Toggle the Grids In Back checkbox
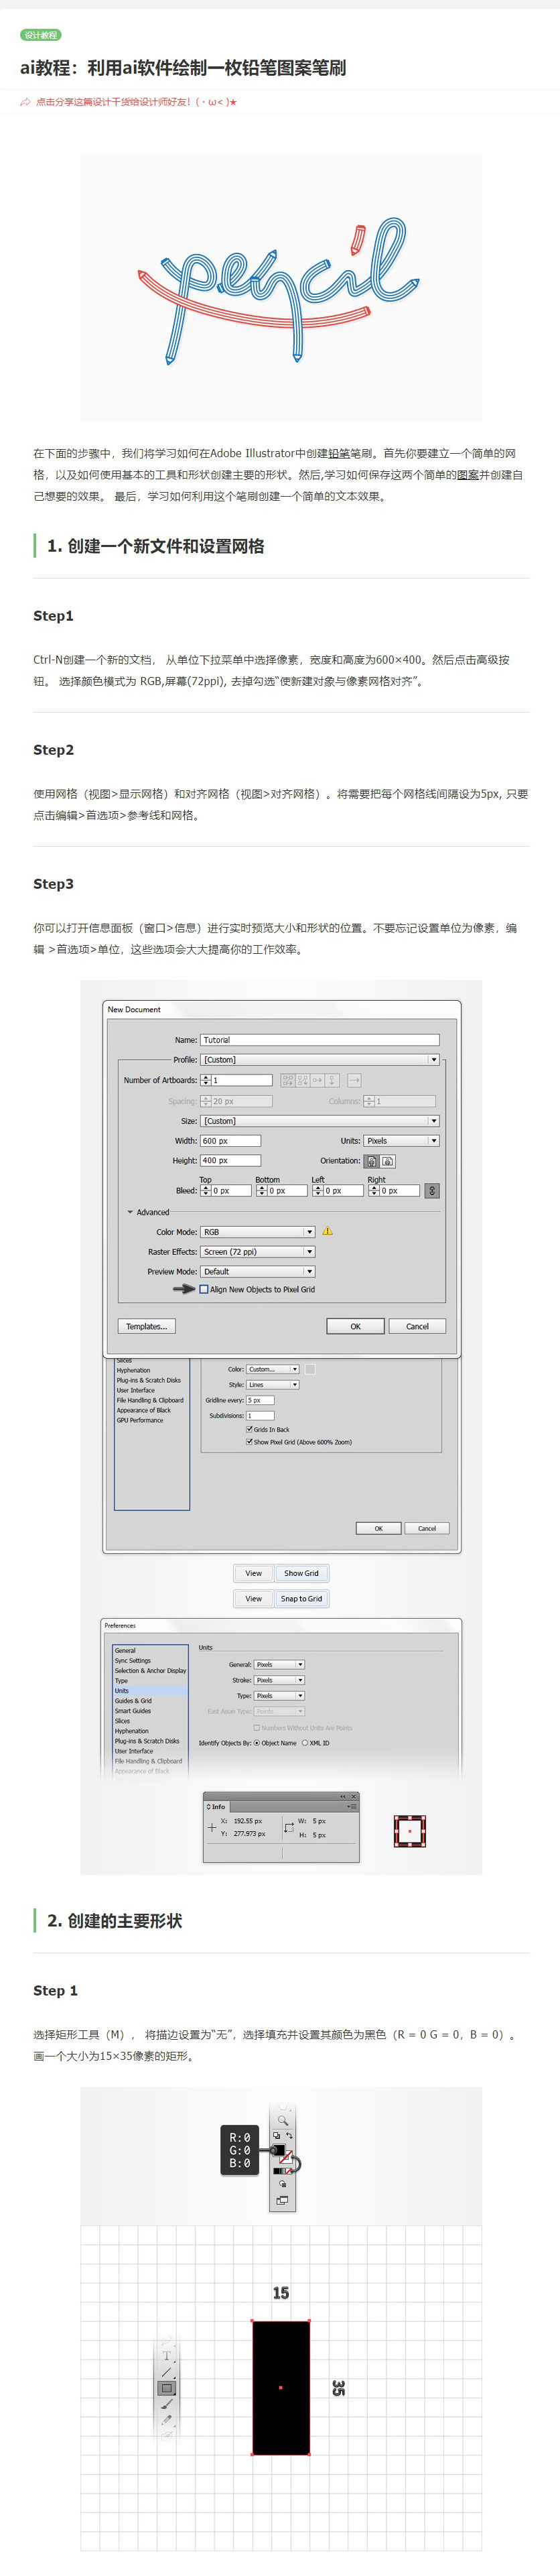Image resolution: width=560 pixels, height=2576 pixels. (x=249, y=1429)
